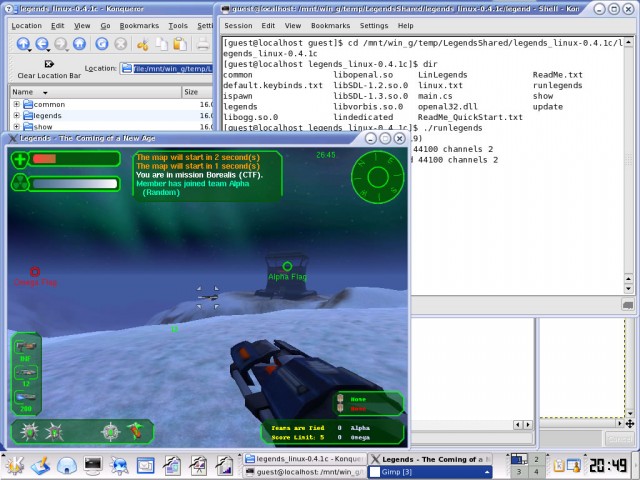Screen dimensions: 640x480
Task: Select the common folder row in Konqueror
Action: pyautogui.click(x=111, y=104)
